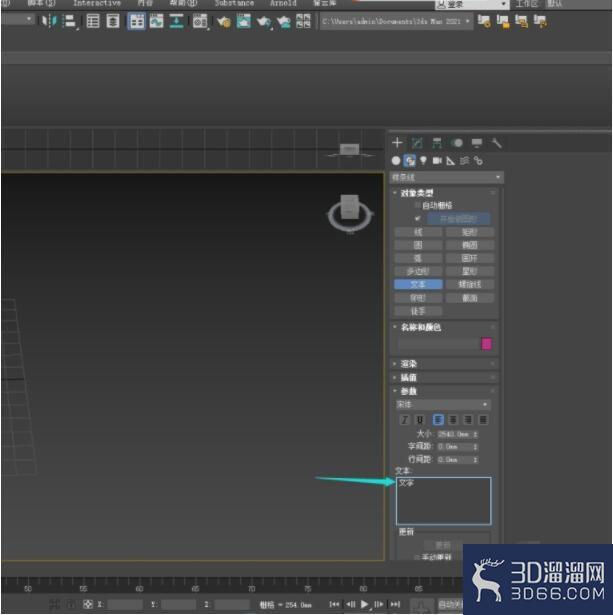Open the Material Editor

pos(200,21)
